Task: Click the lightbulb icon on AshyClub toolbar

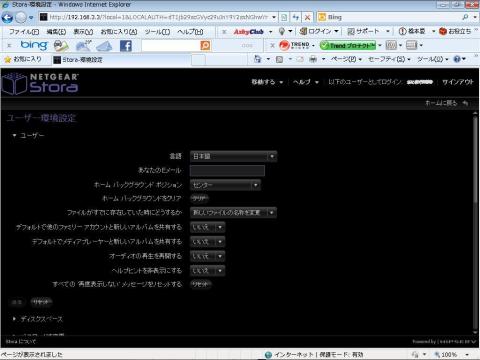Action: coord(282,31)
